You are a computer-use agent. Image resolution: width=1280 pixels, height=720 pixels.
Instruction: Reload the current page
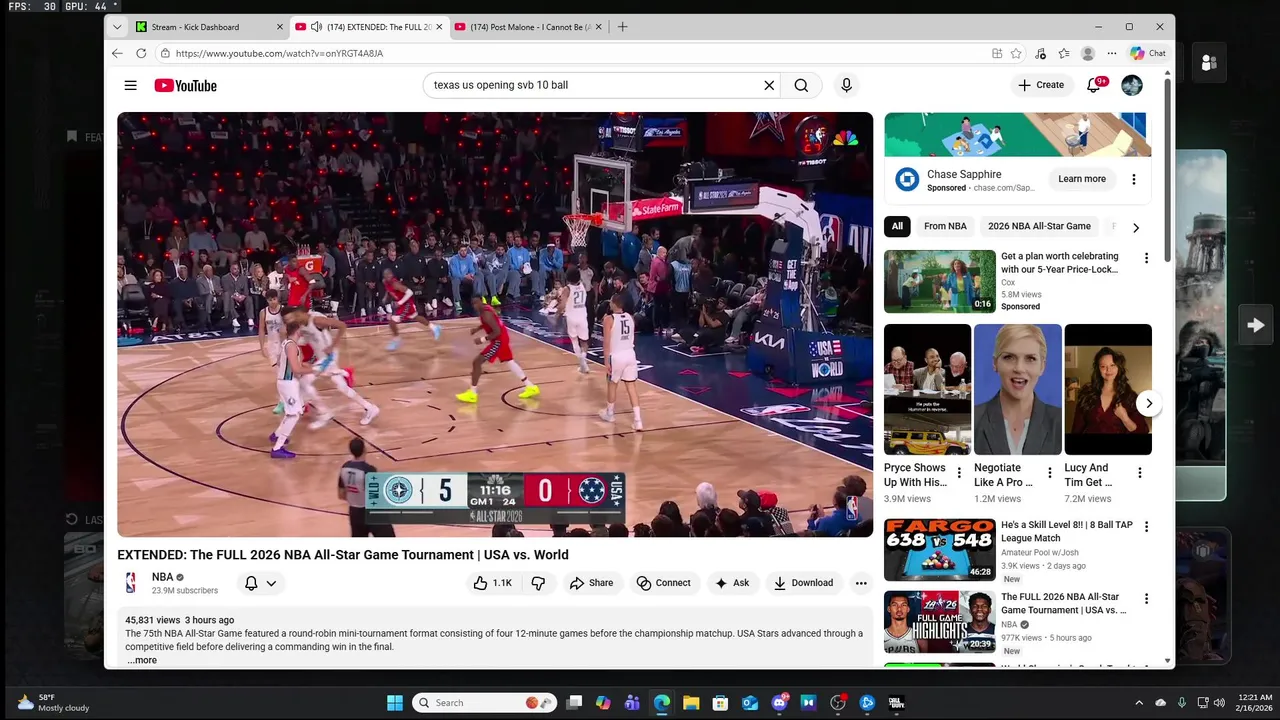(141, 53)
